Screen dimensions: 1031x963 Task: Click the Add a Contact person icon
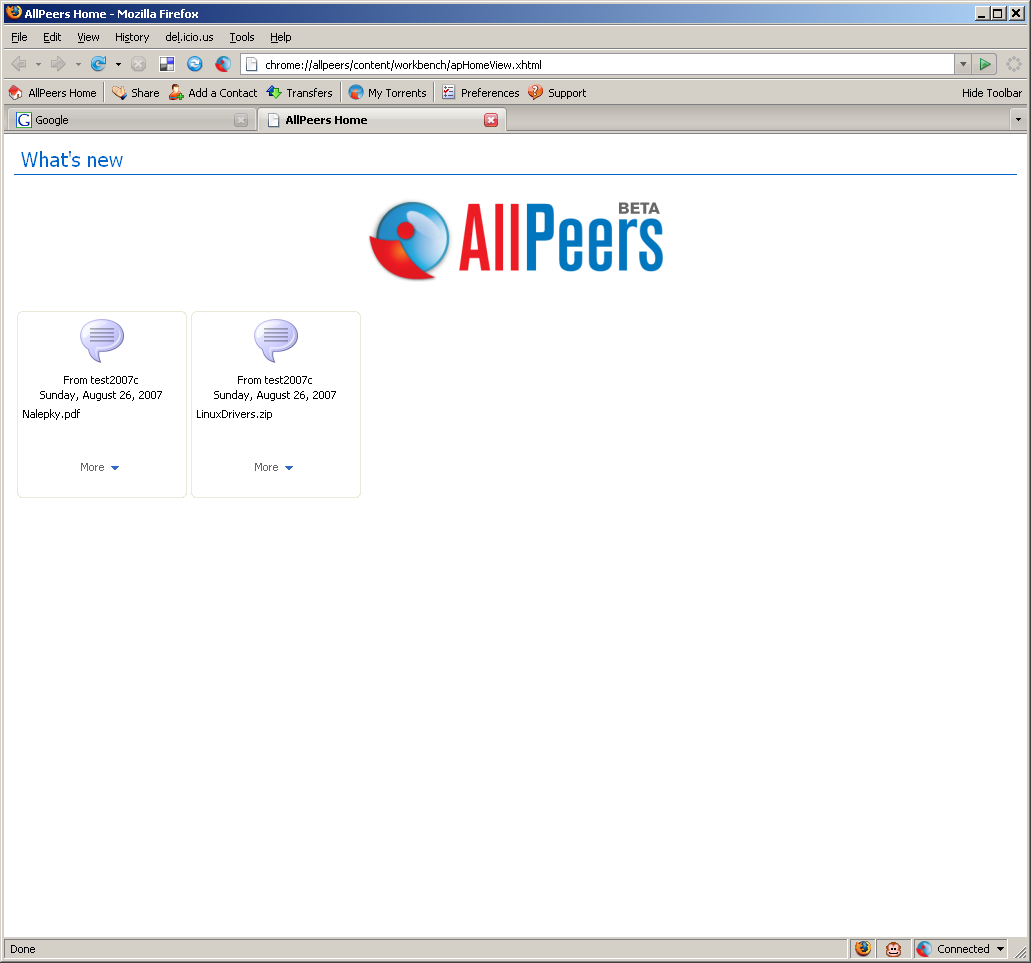click(x=176, y=93)
